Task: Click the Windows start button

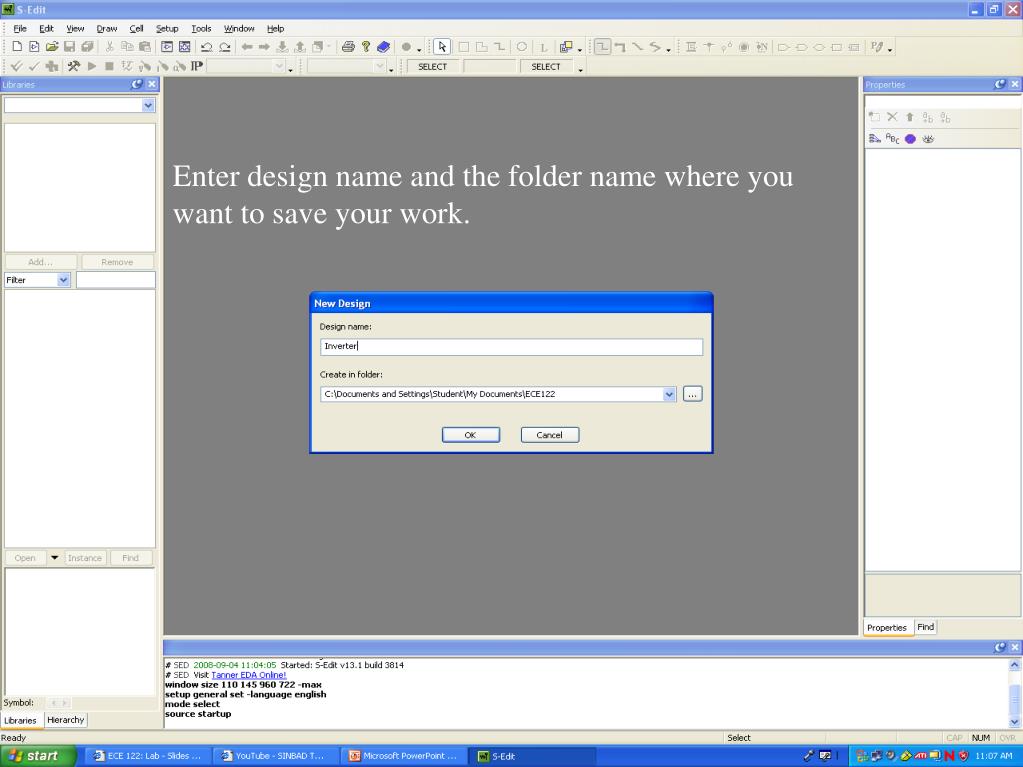Action: click(x=38, y=756)
